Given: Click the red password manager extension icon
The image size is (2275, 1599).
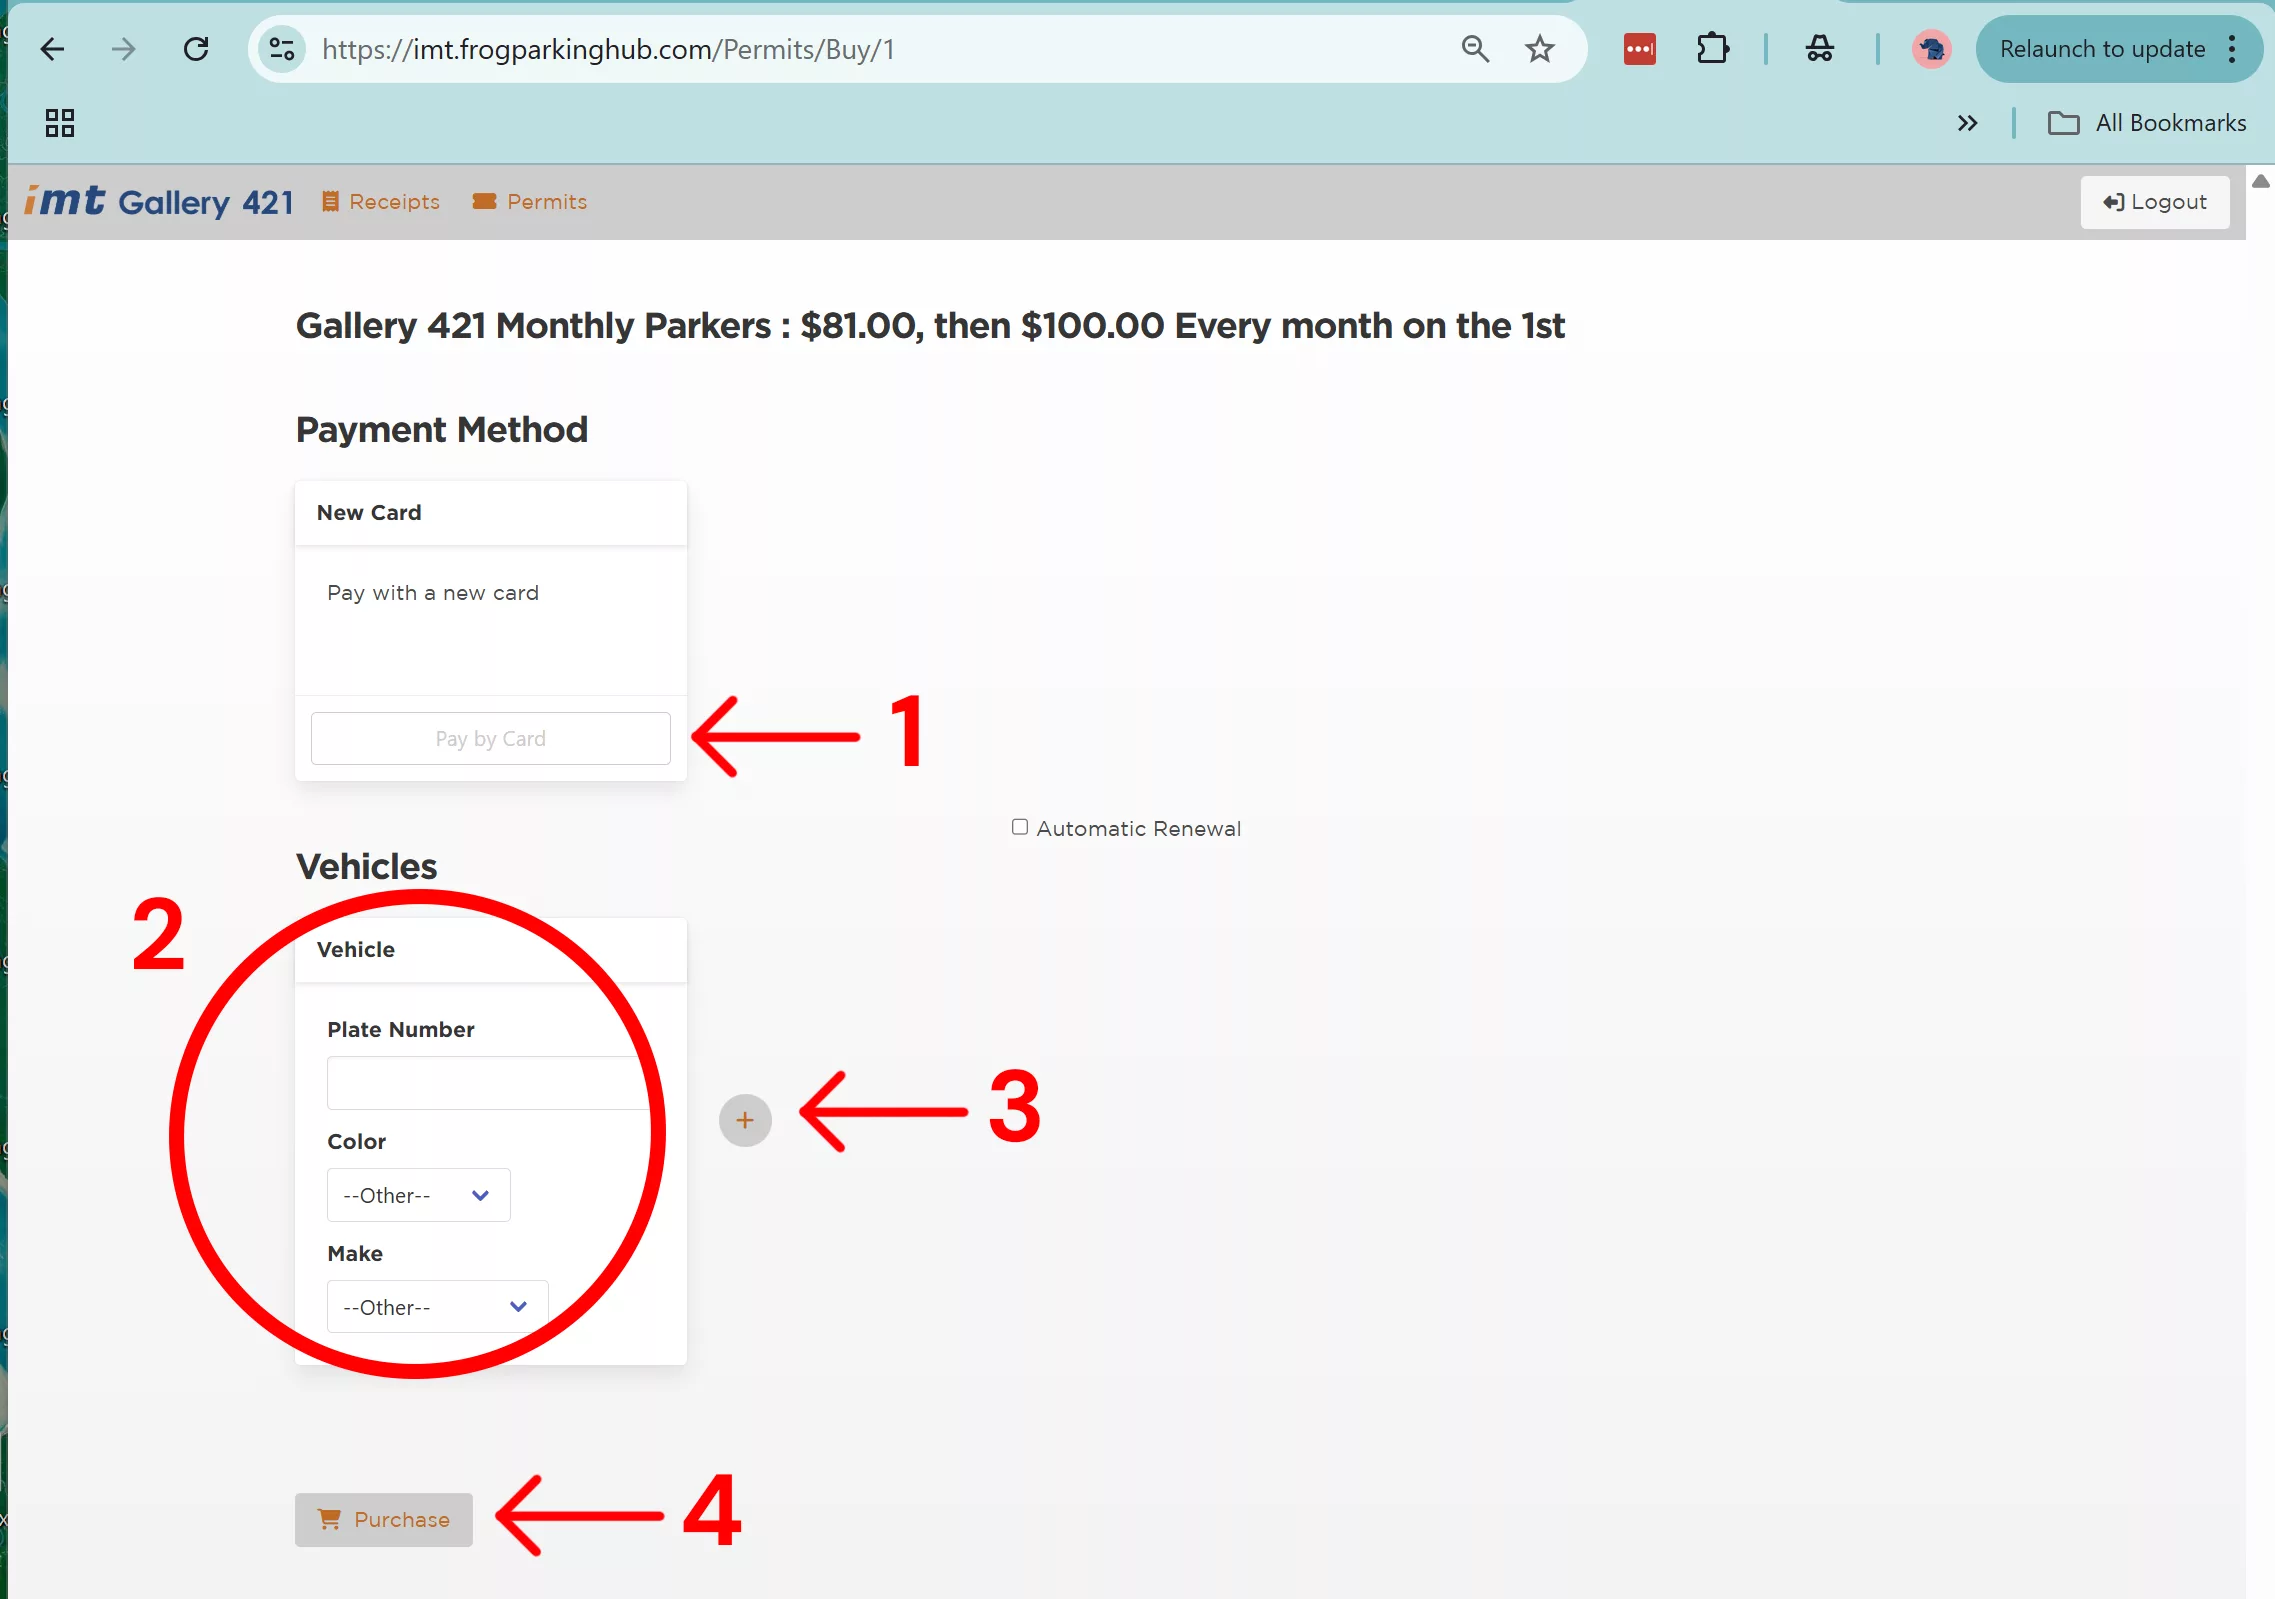Looking at the screenshot, I should coord(1639,49).
